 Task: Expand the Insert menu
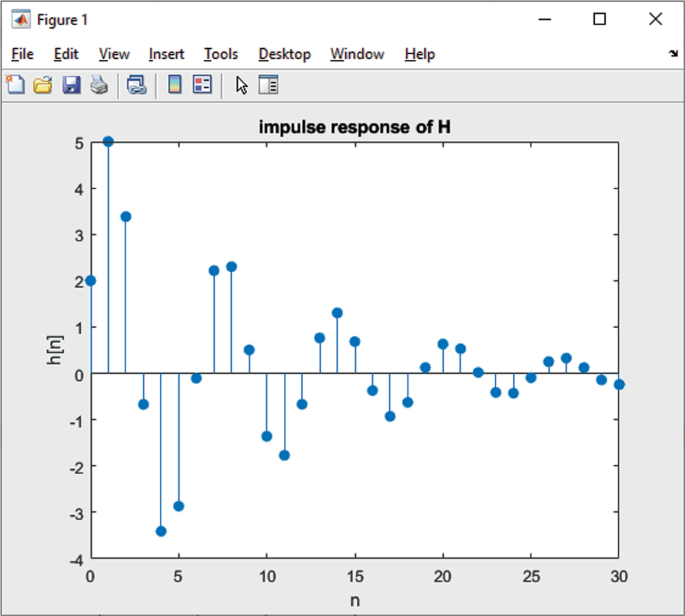(x=166, y=54)
